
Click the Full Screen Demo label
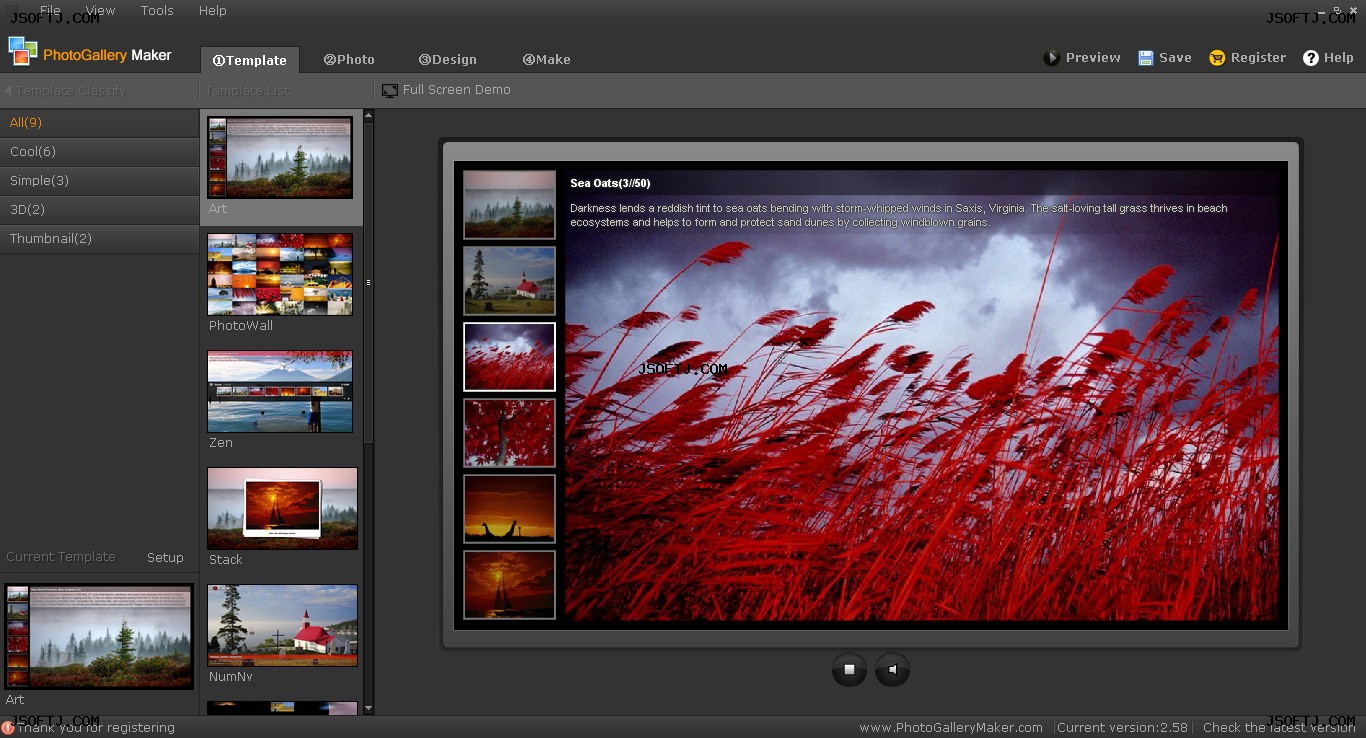click(x=457, y=90)
